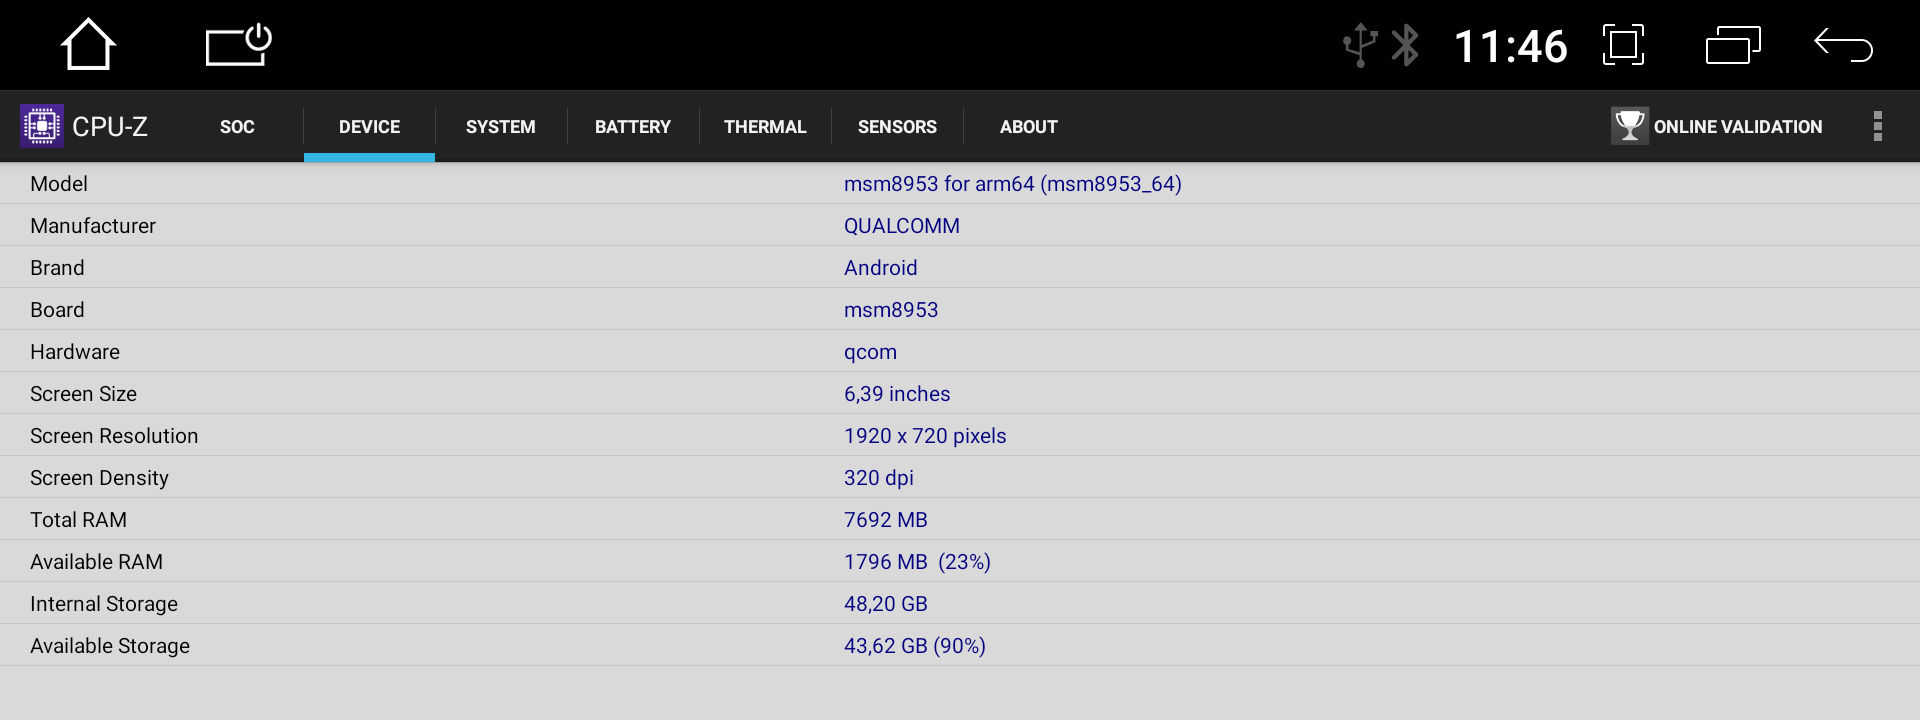
Task: Select the 320 dpi value
Action: pyautogui.click(x=878, y=478)
